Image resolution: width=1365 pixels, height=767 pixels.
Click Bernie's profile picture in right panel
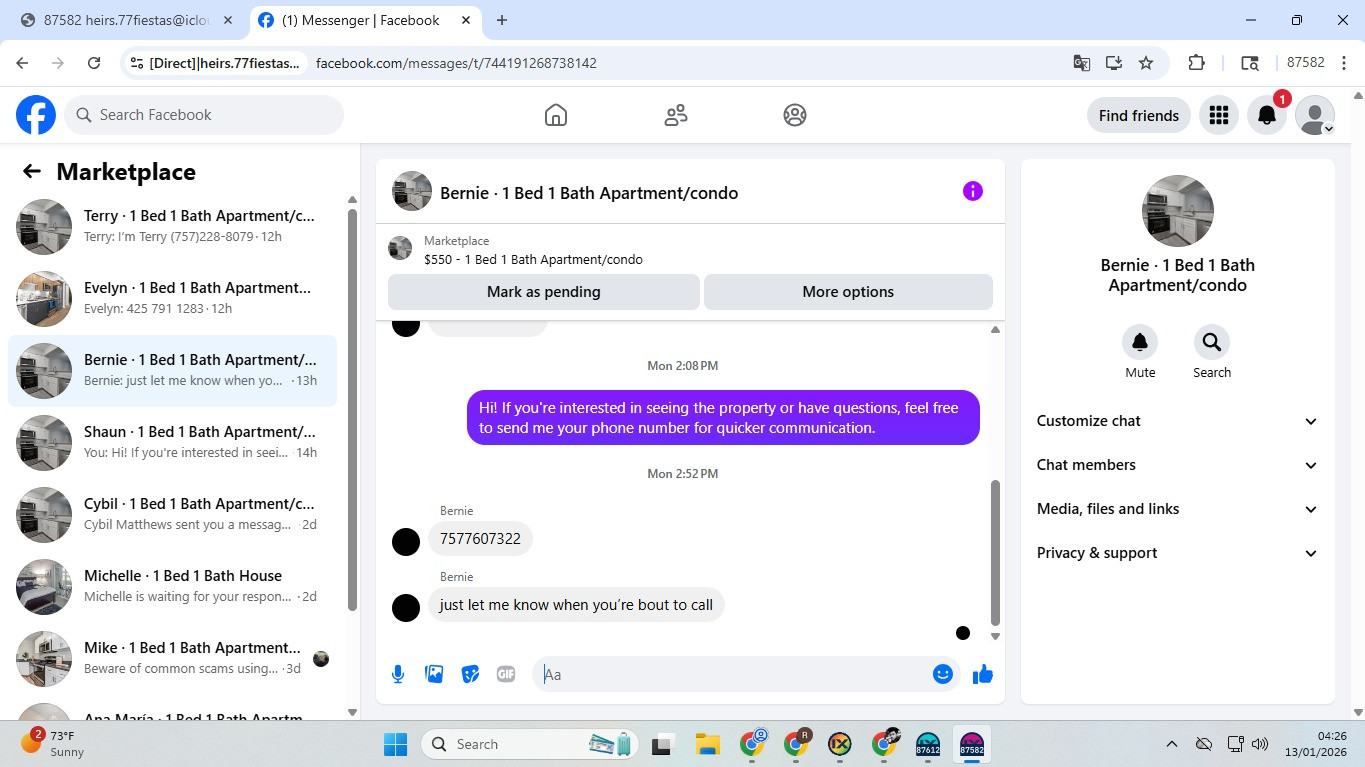pyautogui.click(x=1178, y=211)
